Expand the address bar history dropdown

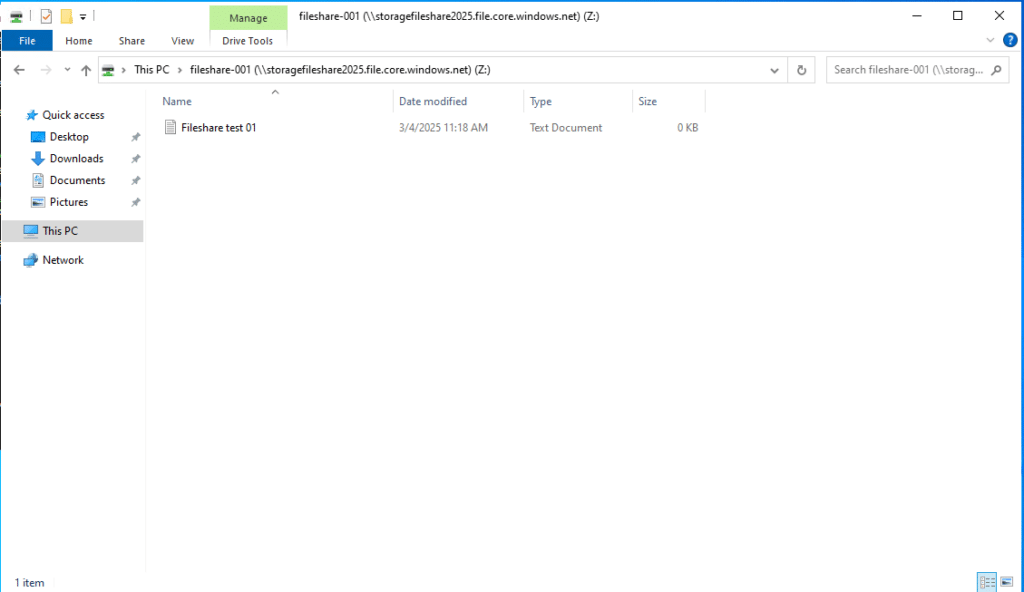point(775,70)
